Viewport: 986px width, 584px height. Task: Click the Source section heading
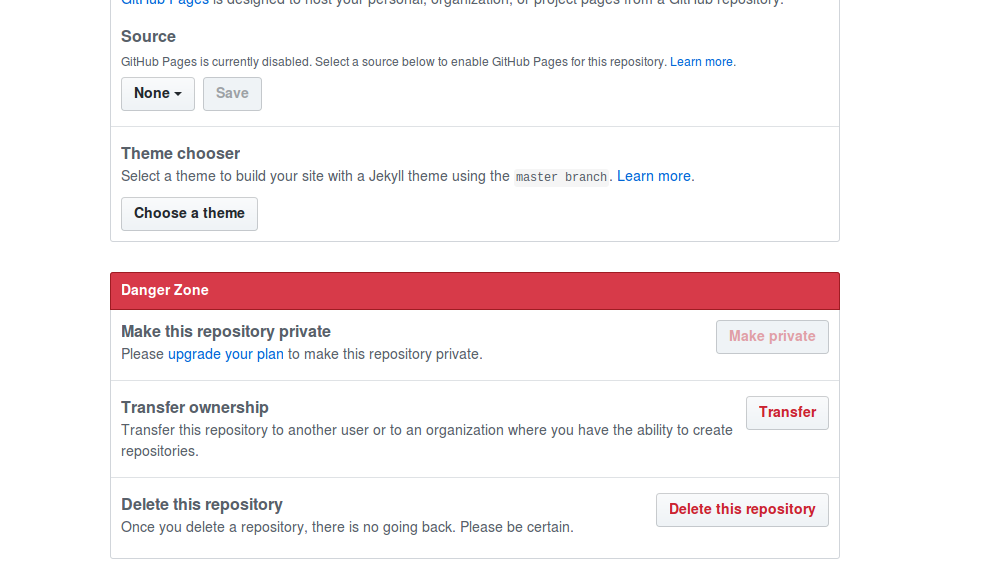pos(148,37)
